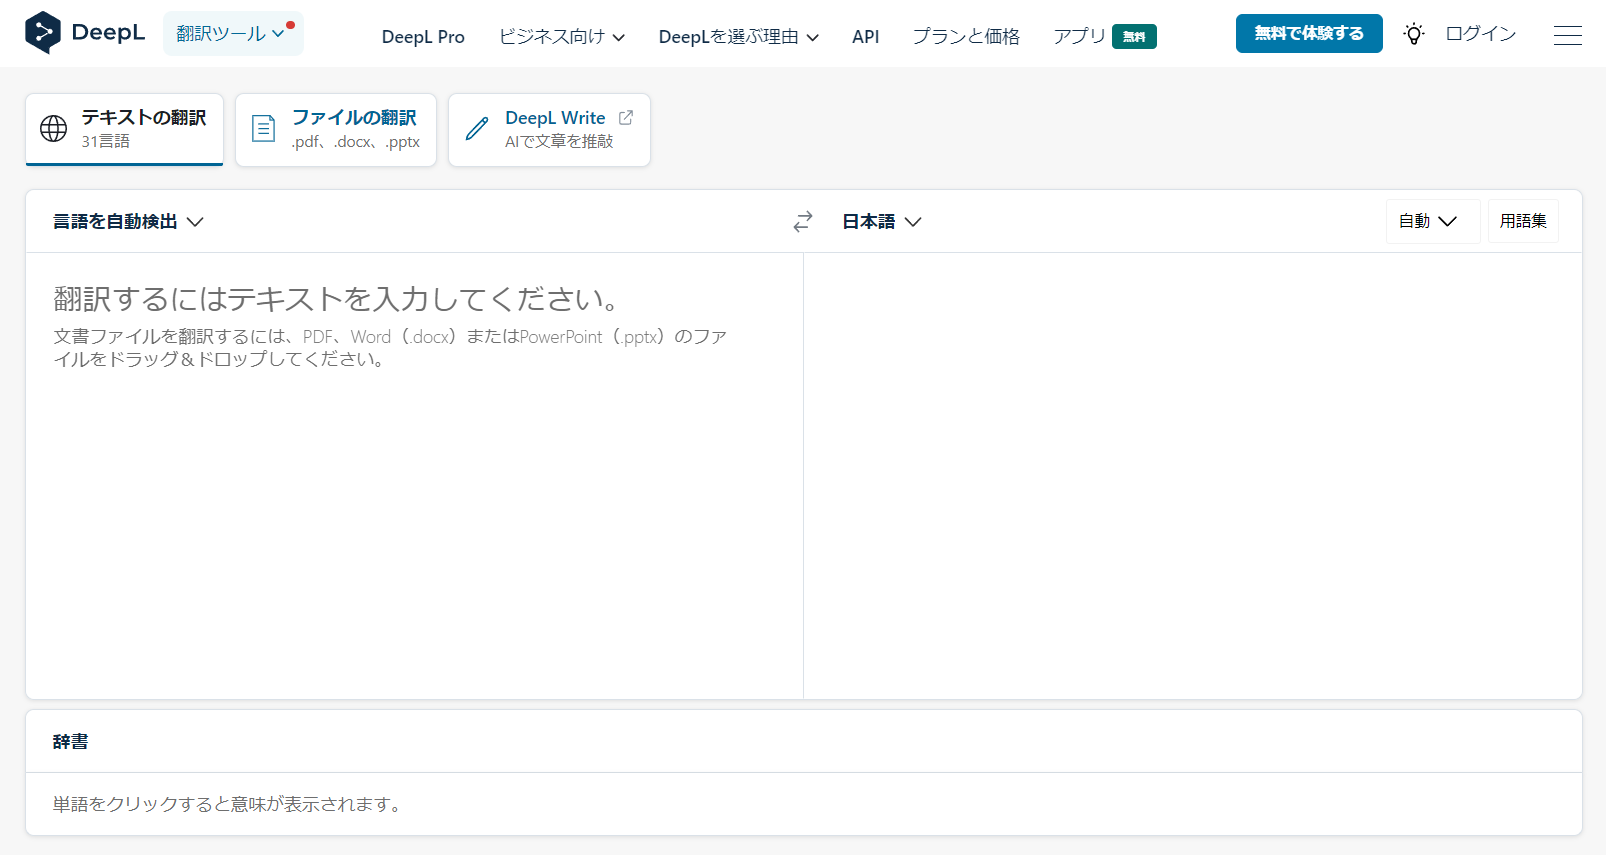Click the external link icon beside DeepL Write
This screenshot has height=855, width=1606.
[626, 117]
